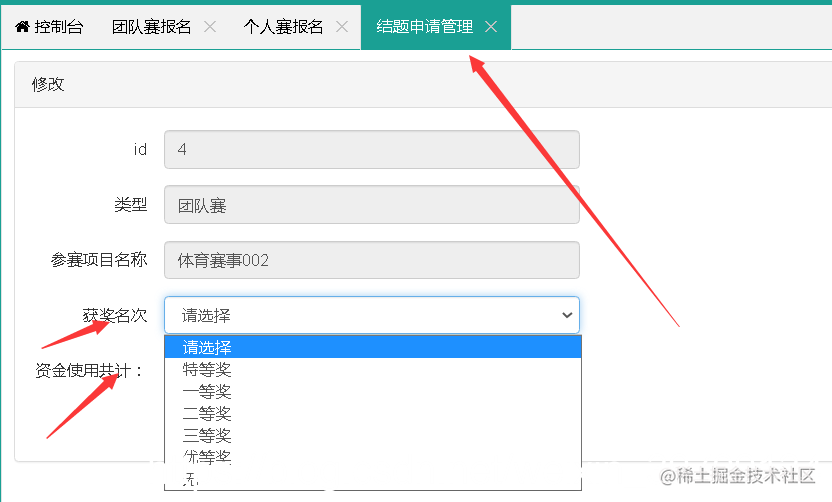Click the 类型 field showing 团队赛
Viewport: 832px width, 502px height.
[371, 205]
